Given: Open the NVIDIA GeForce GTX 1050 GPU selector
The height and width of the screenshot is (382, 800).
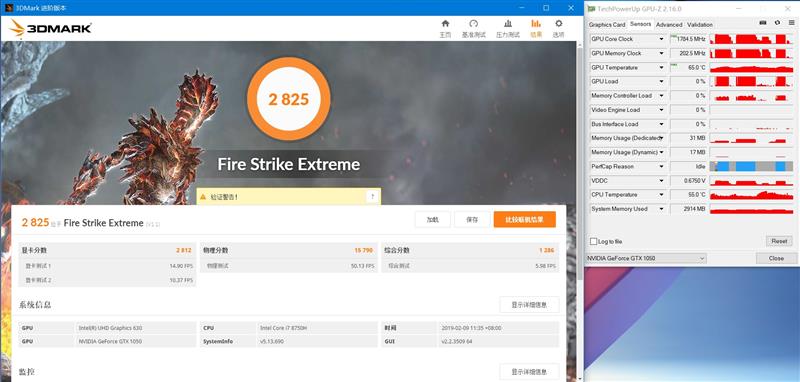Looking at the screenshot, I should (646, 258).
